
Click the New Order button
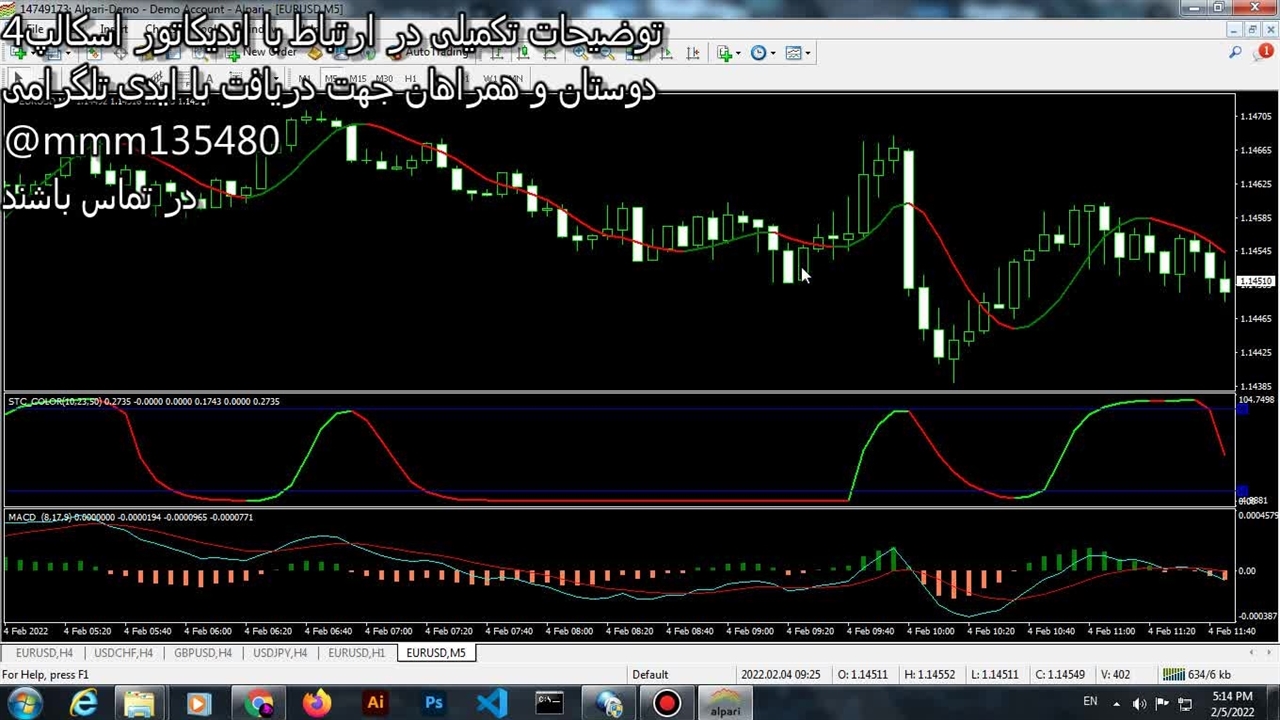point(262,52)
